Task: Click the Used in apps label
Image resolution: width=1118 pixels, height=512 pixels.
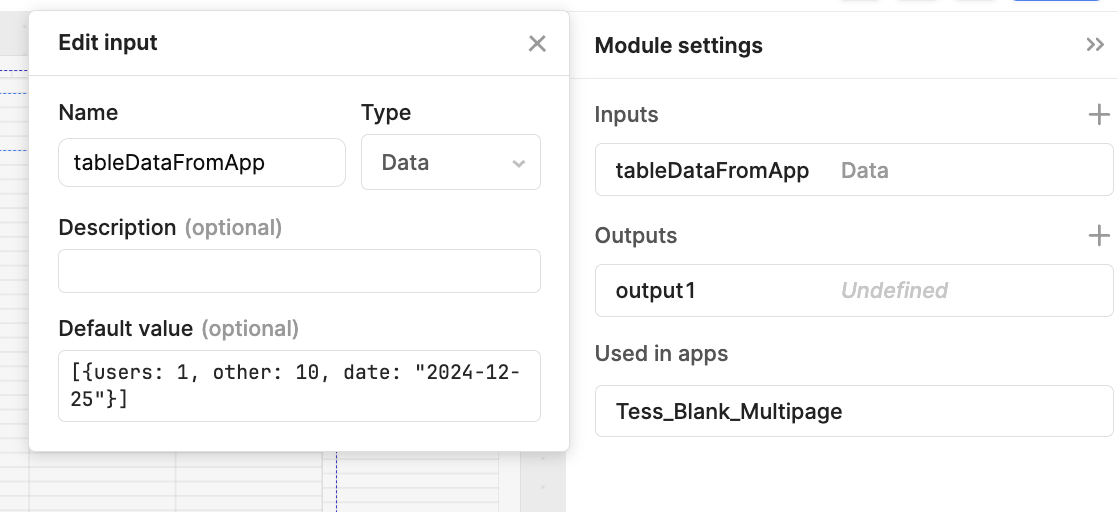Action: click(661, 354)
